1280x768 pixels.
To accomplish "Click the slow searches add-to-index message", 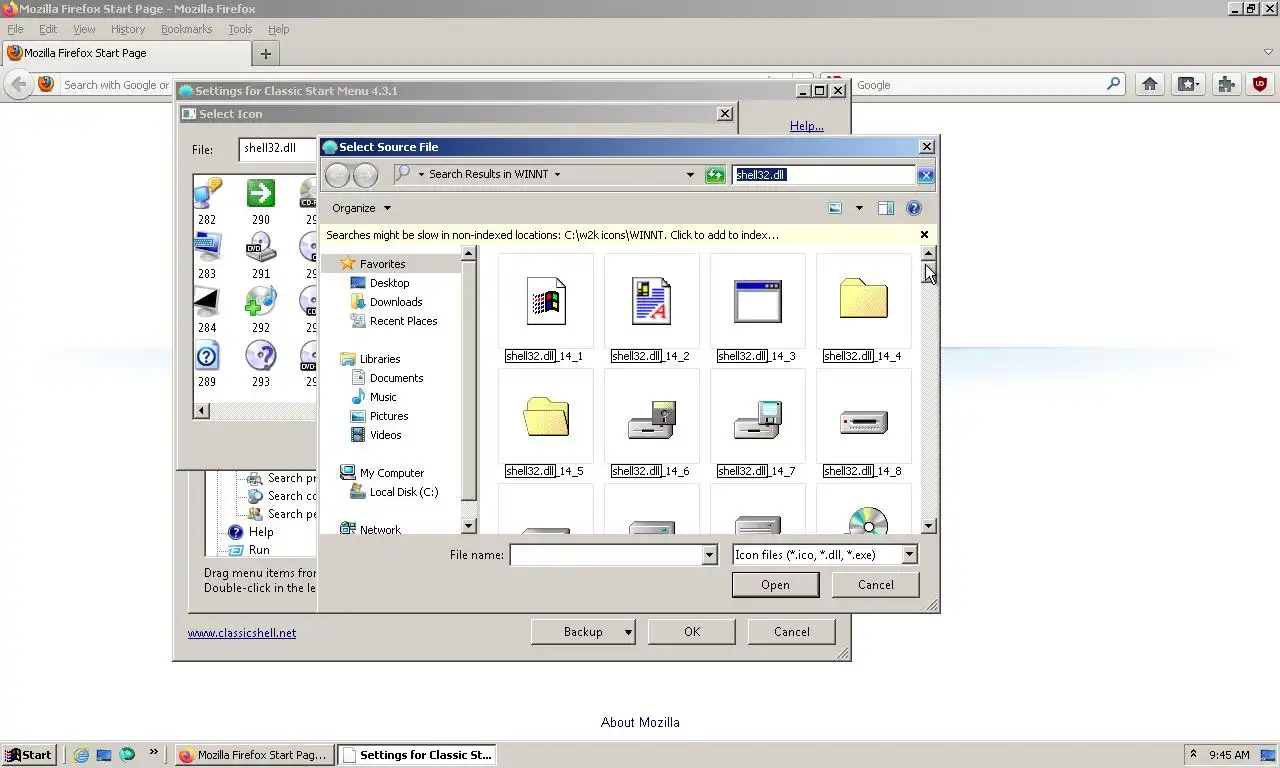I will point(552,235).
